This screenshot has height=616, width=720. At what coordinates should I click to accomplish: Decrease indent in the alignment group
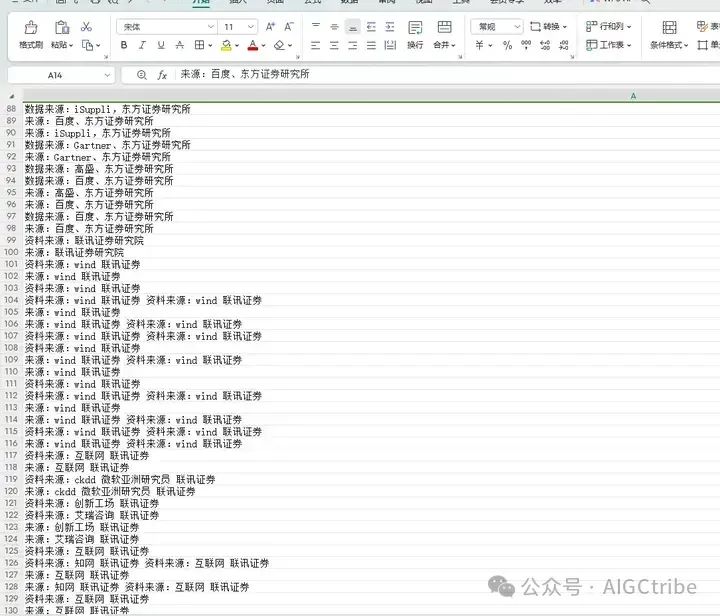(371, 27)
